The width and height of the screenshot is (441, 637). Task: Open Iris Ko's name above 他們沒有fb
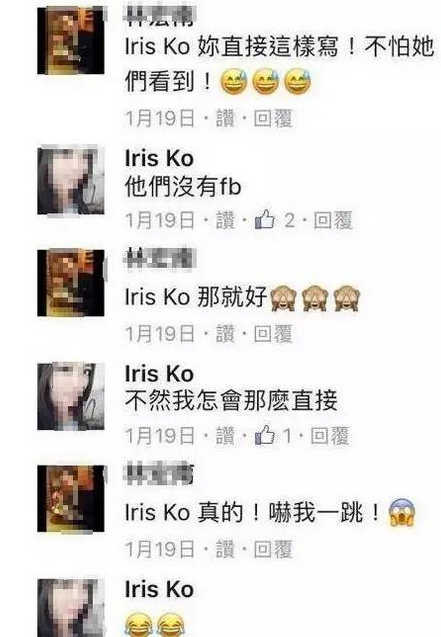pyautogui.click(x=159, y=158)
